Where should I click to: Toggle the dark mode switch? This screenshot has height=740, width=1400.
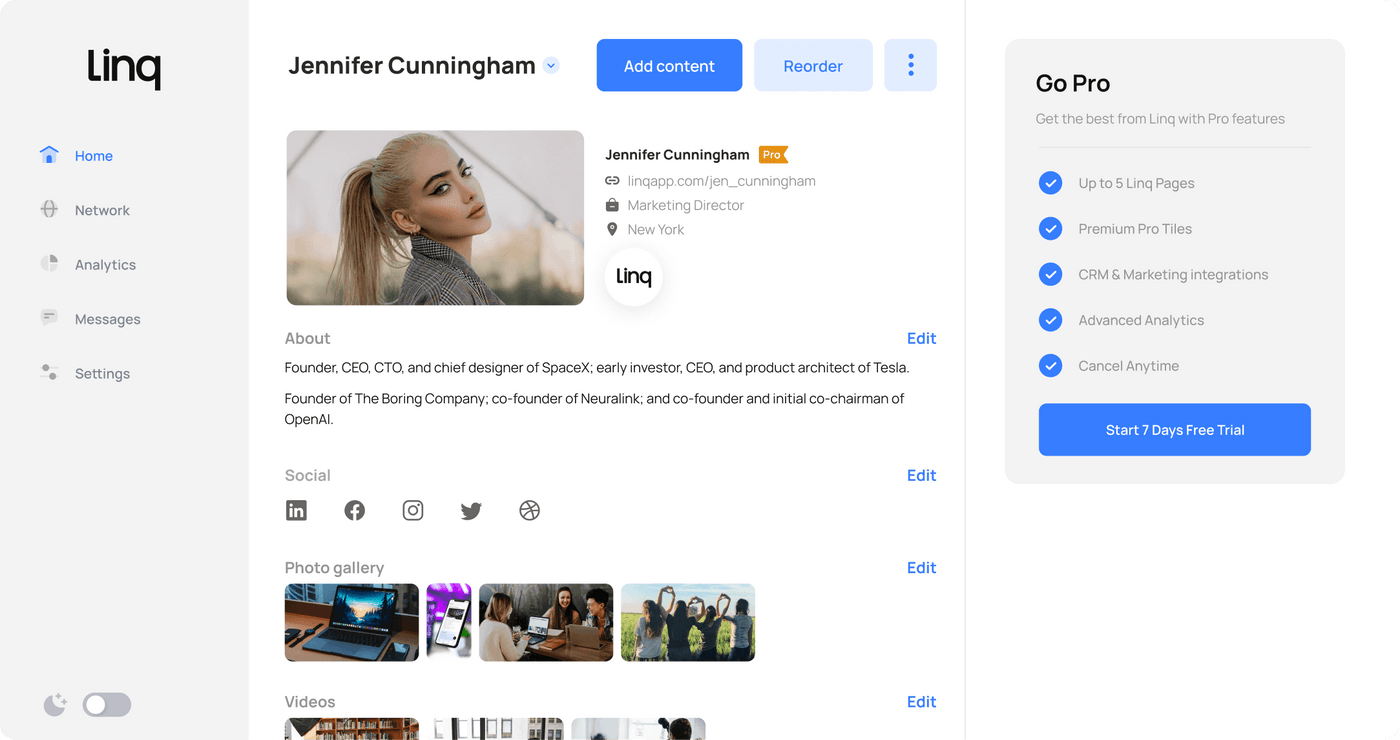[107, 705]
